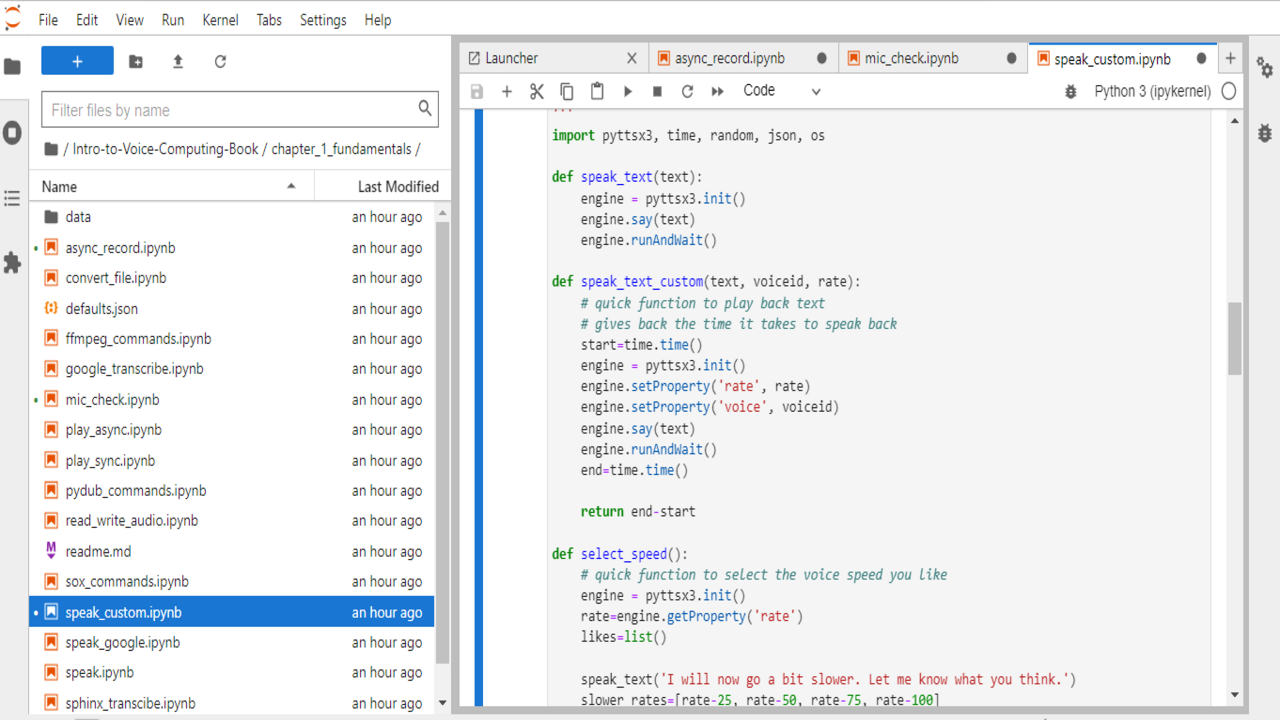The height and width of the screenshot is (720, 1280).
Task: Cut selected cells with scissors icon
Action: click(537, 91)
